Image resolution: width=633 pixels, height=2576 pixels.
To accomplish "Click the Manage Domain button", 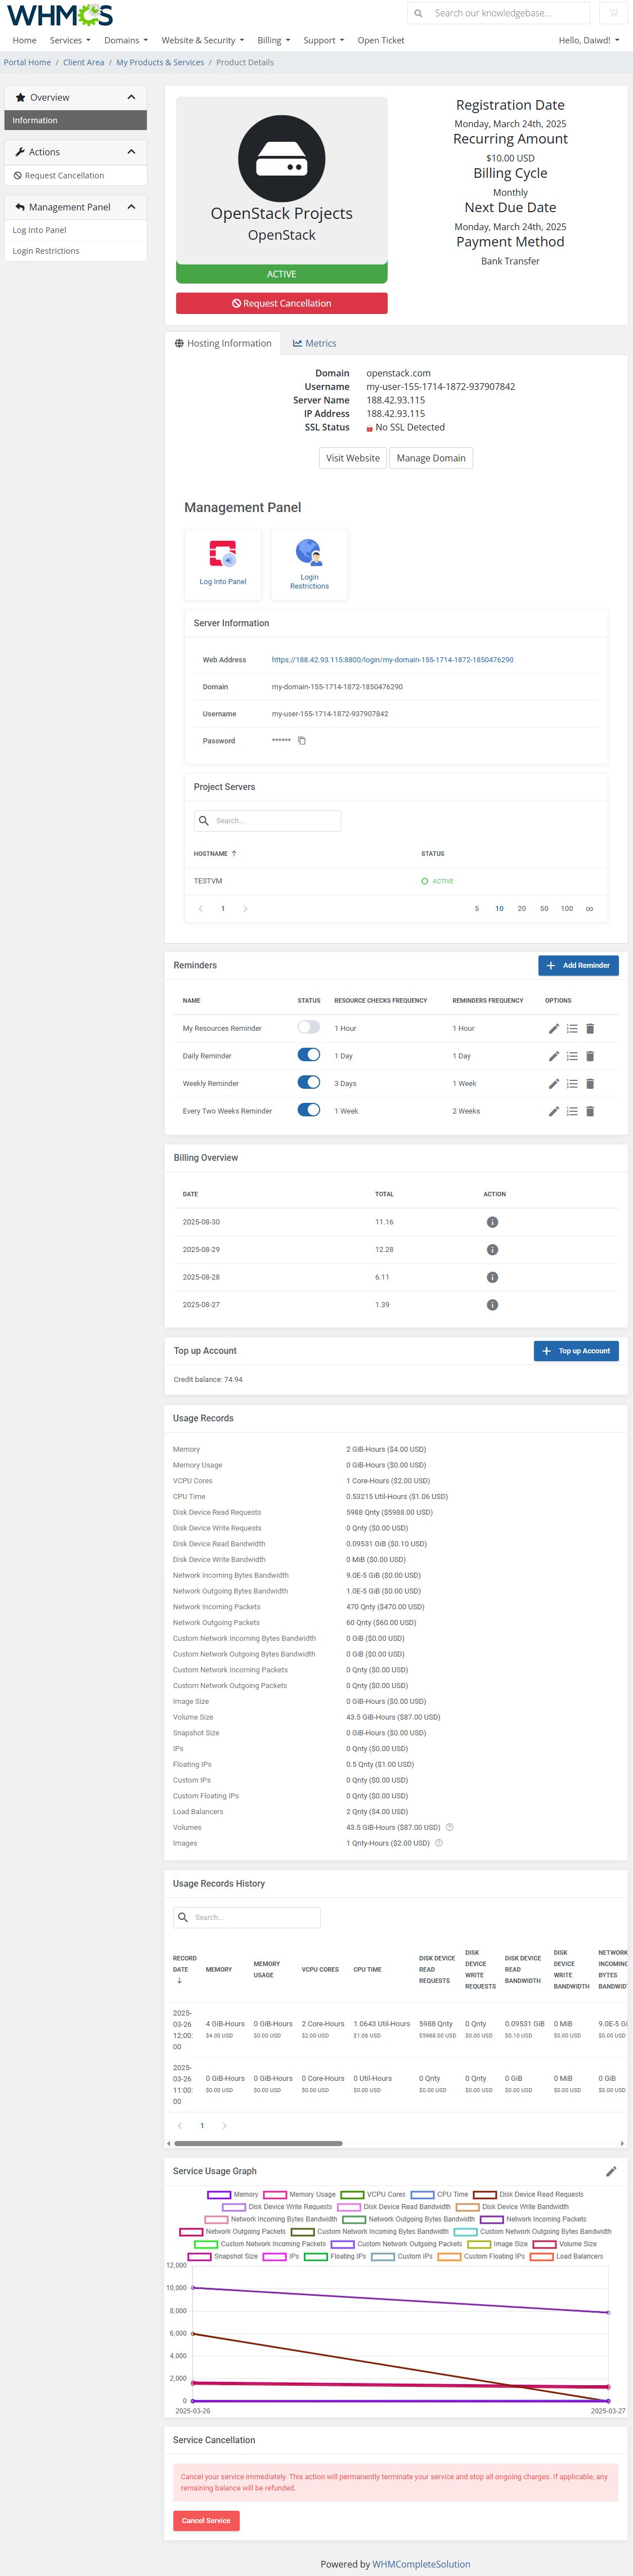I will pos(431,458).
